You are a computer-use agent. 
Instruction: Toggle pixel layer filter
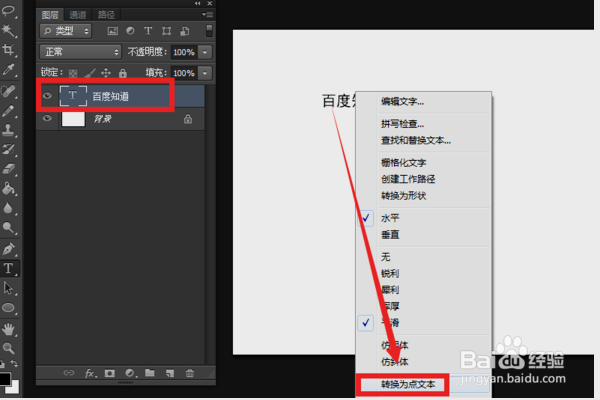tap(112, 31)
